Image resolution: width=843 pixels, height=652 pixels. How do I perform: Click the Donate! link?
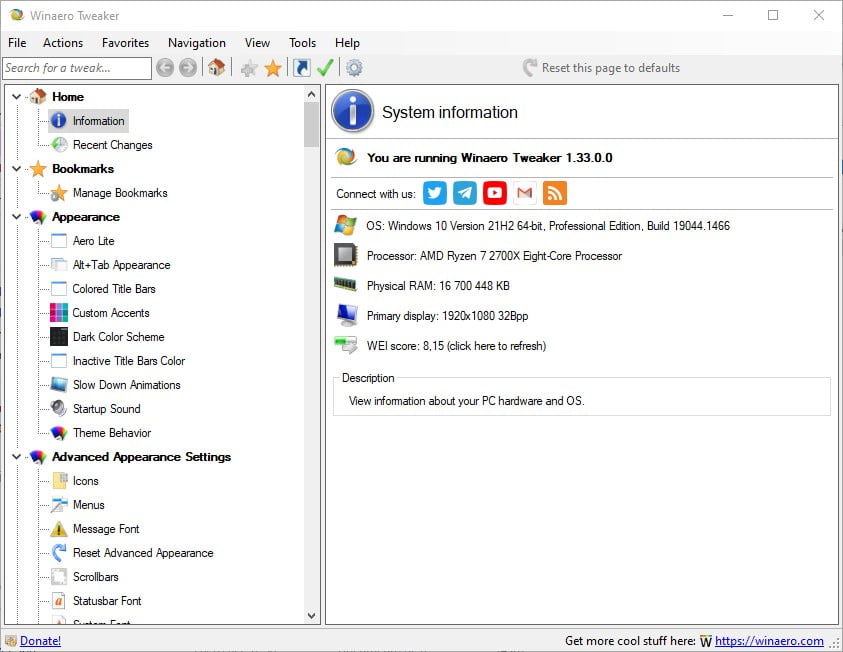tap(40, 641)
